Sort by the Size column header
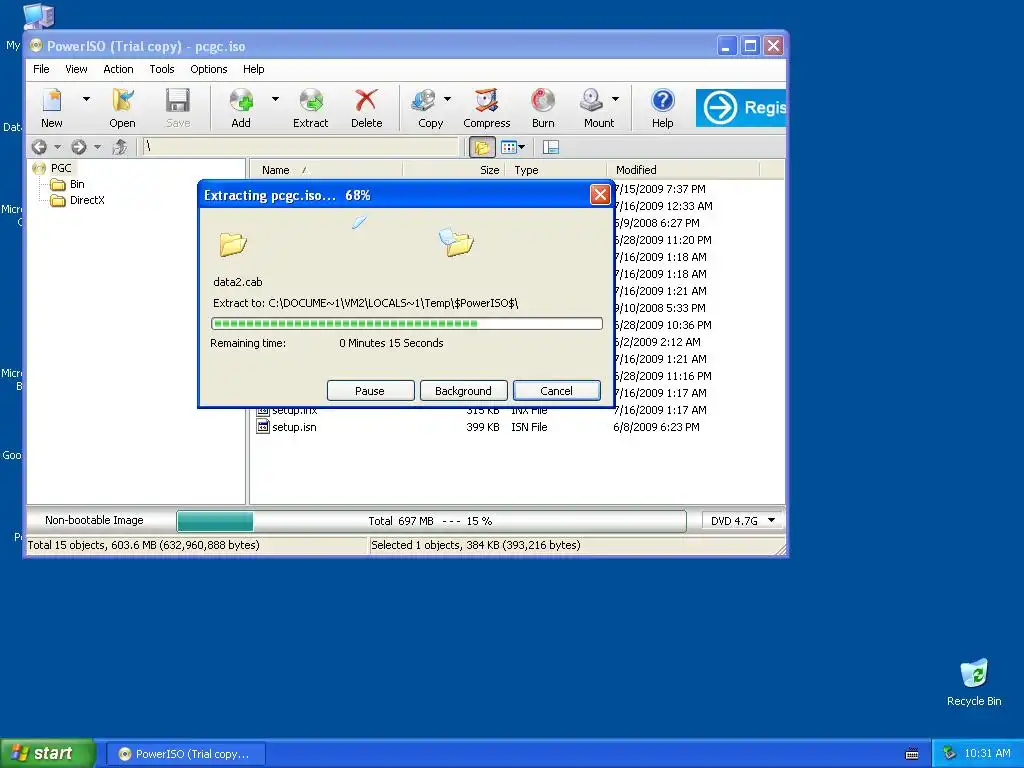This screenshot has width=1024, height=768. coord(453,170)
